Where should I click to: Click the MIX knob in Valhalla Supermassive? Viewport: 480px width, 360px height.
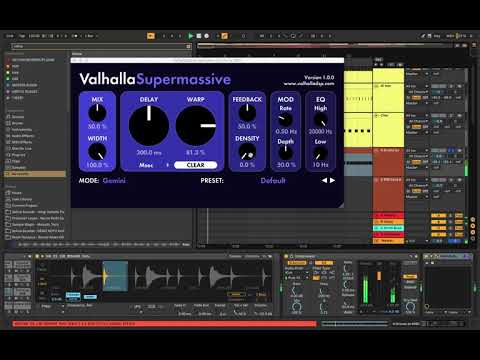(97, 113)
